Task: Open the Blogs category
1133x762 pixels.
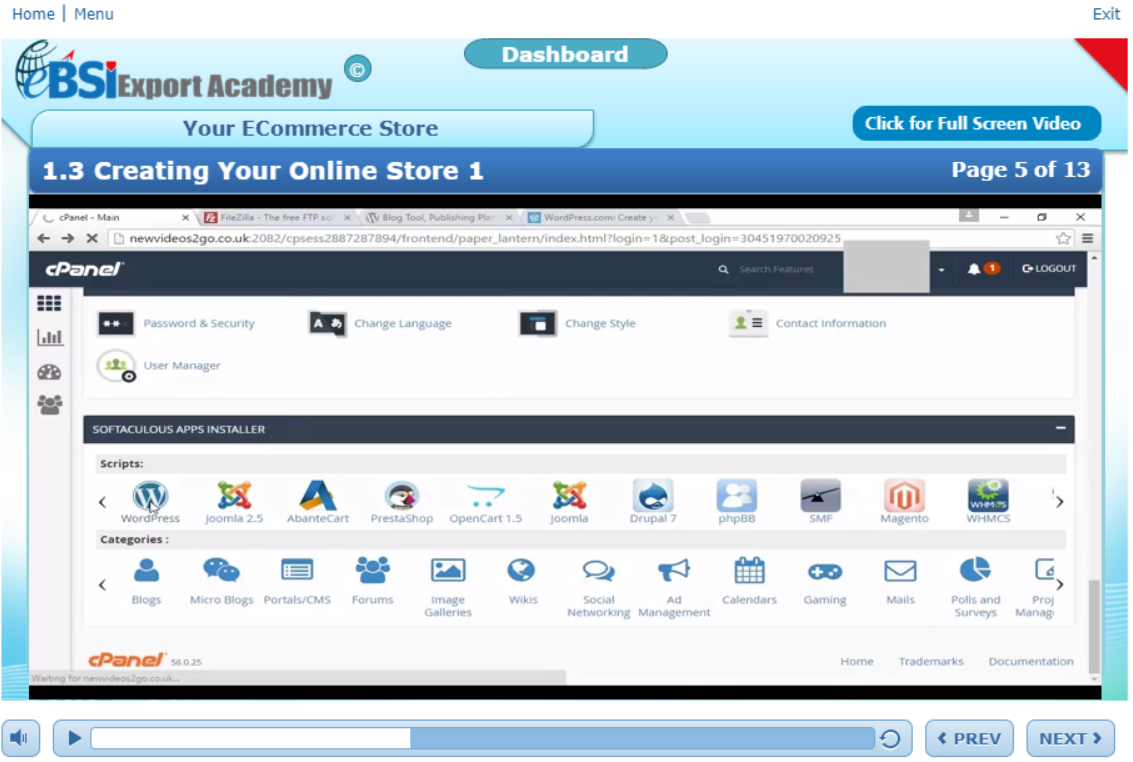Action: [146, 581]
